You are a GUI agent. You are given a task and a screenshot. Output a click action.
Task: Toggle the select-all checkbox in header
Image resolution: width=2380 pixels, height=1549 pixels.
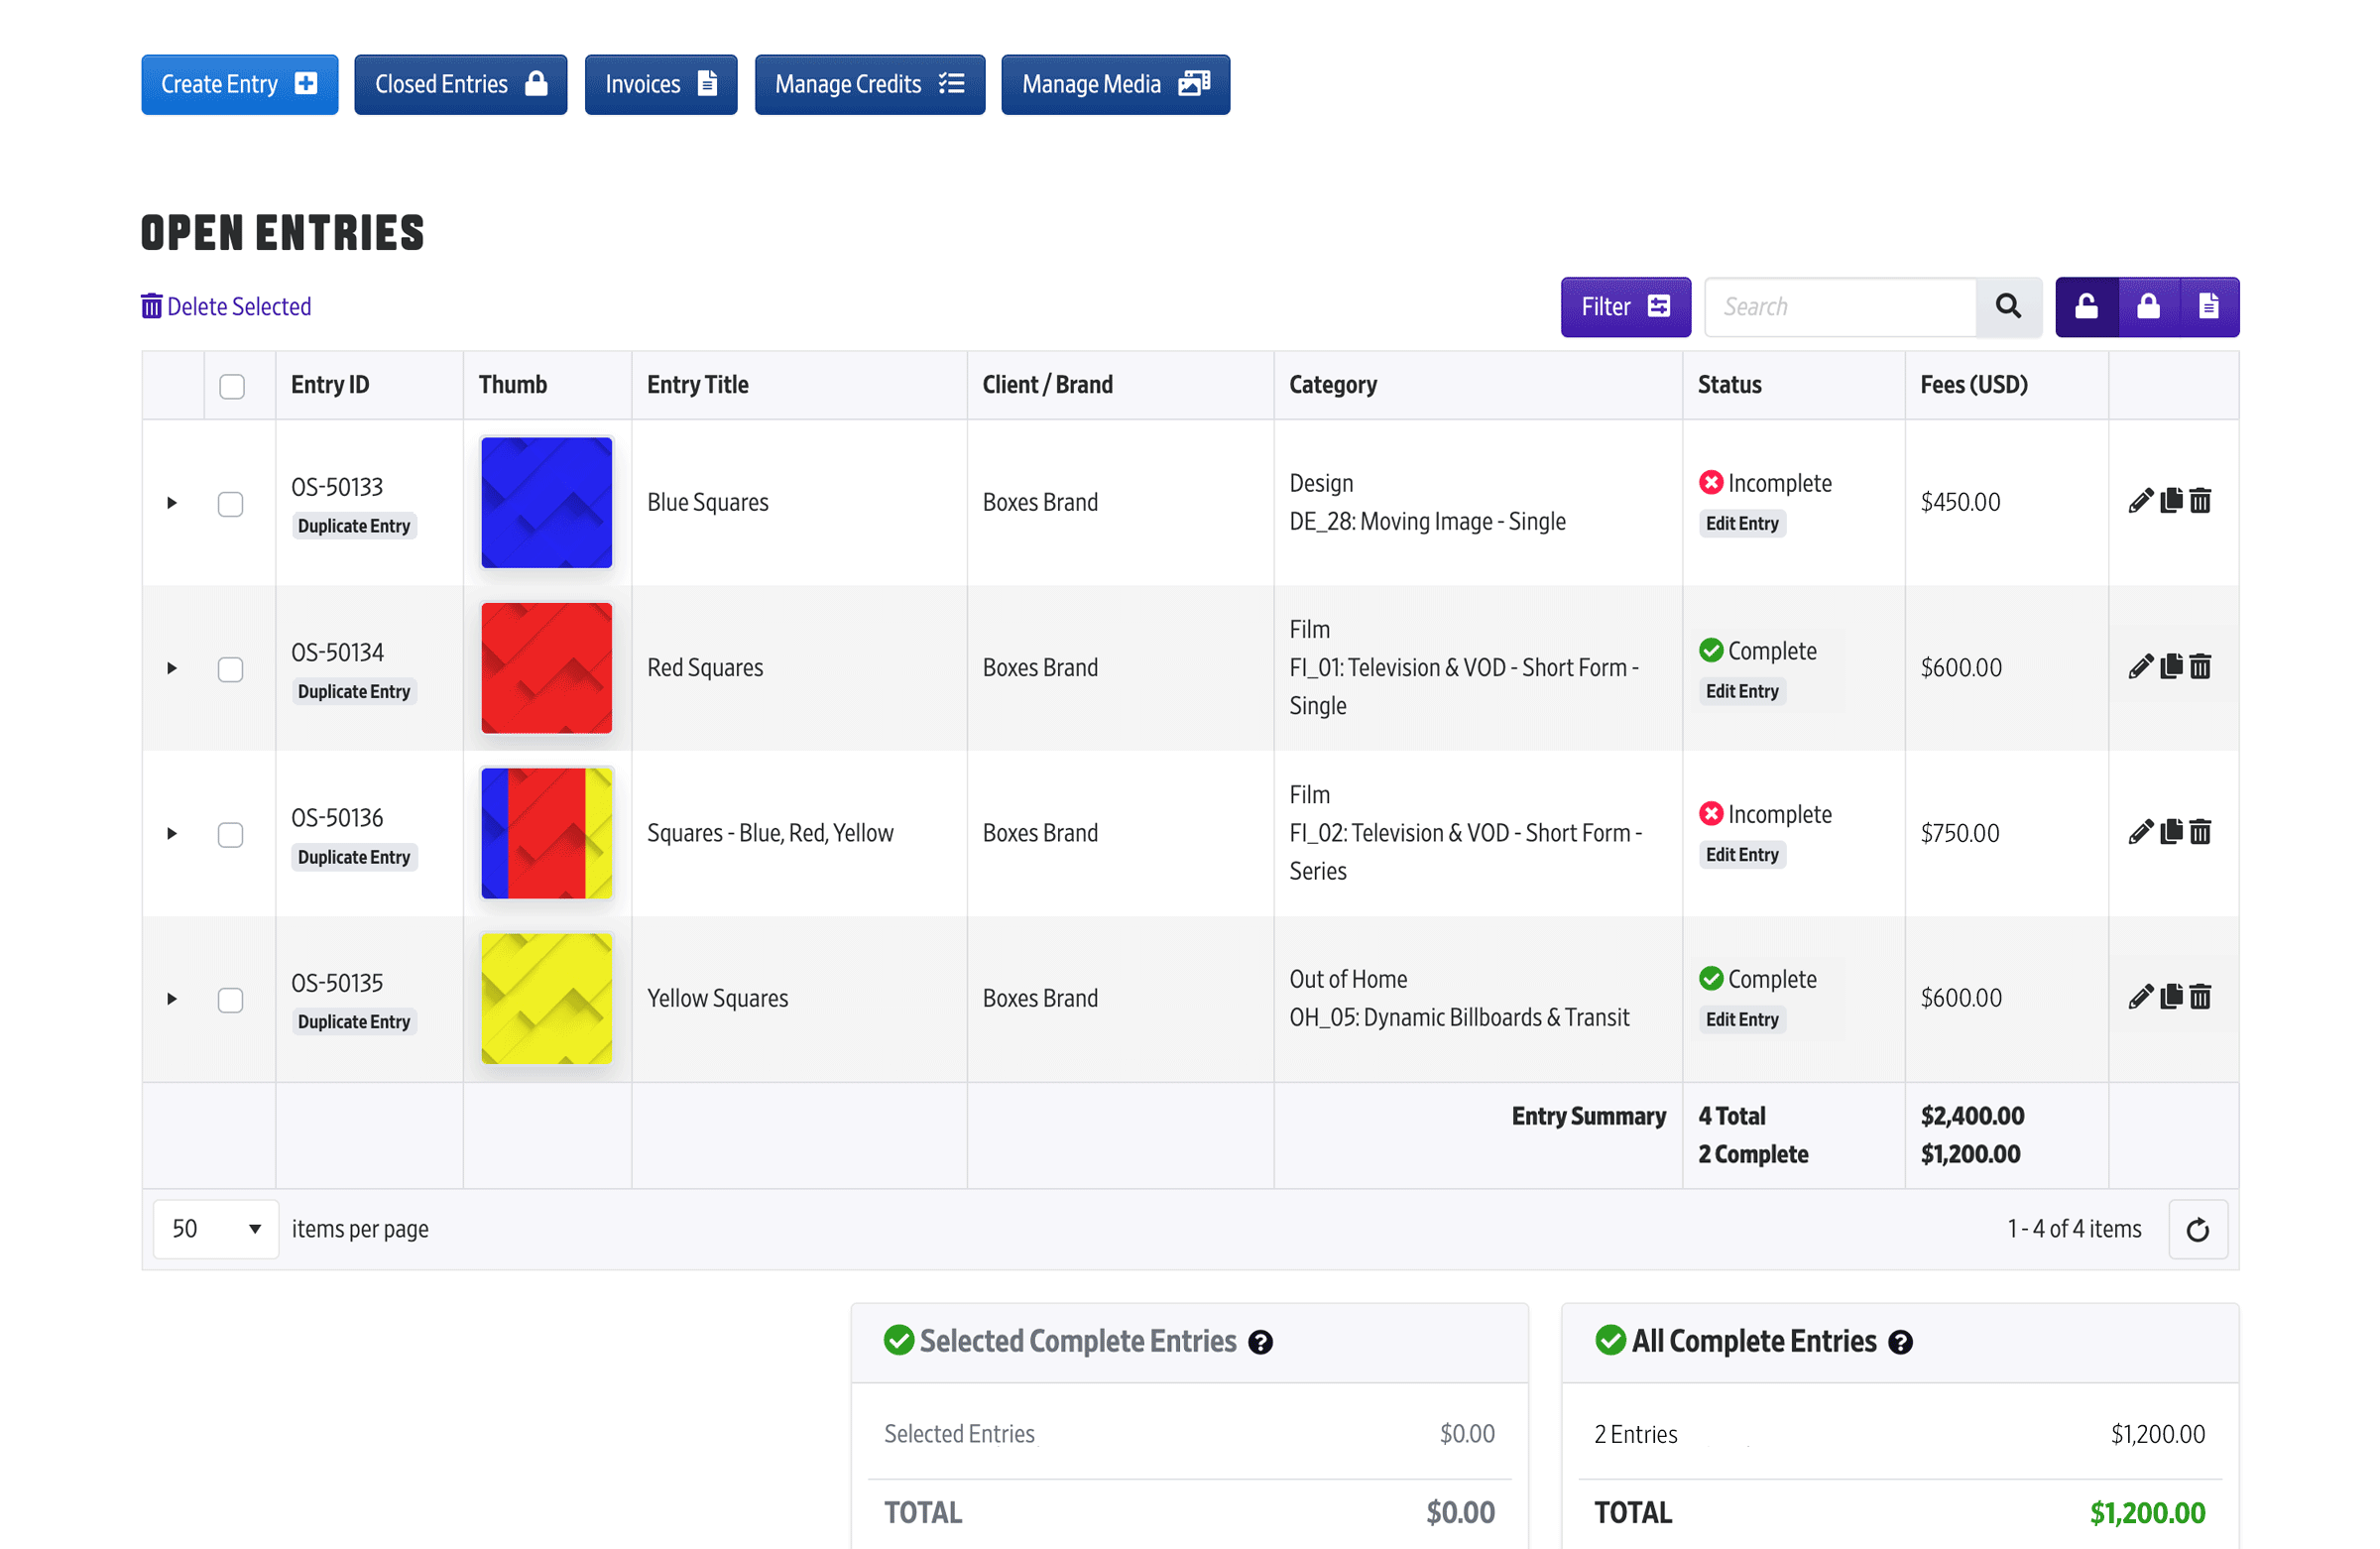pos(232,386)
